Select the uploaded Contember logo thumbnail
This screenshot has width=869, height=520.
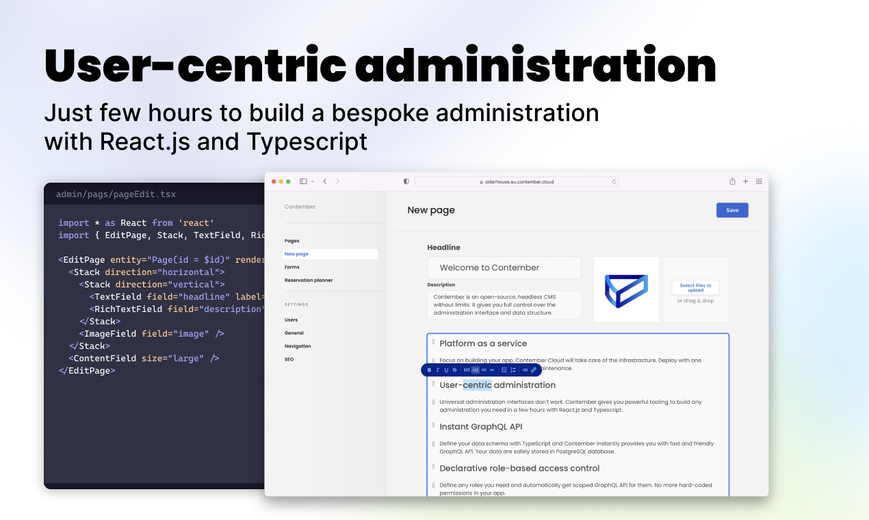coord(626,289)
